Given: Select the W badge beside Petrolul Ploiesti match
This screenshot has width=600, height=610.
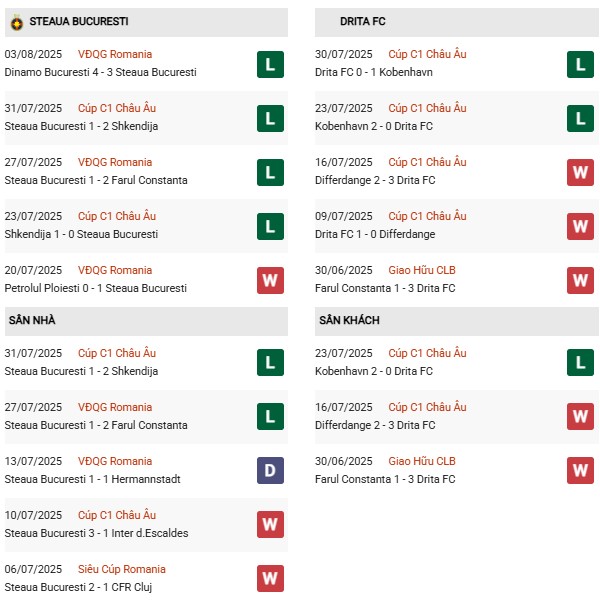Looking at the screenshot, I should point(269,281).
